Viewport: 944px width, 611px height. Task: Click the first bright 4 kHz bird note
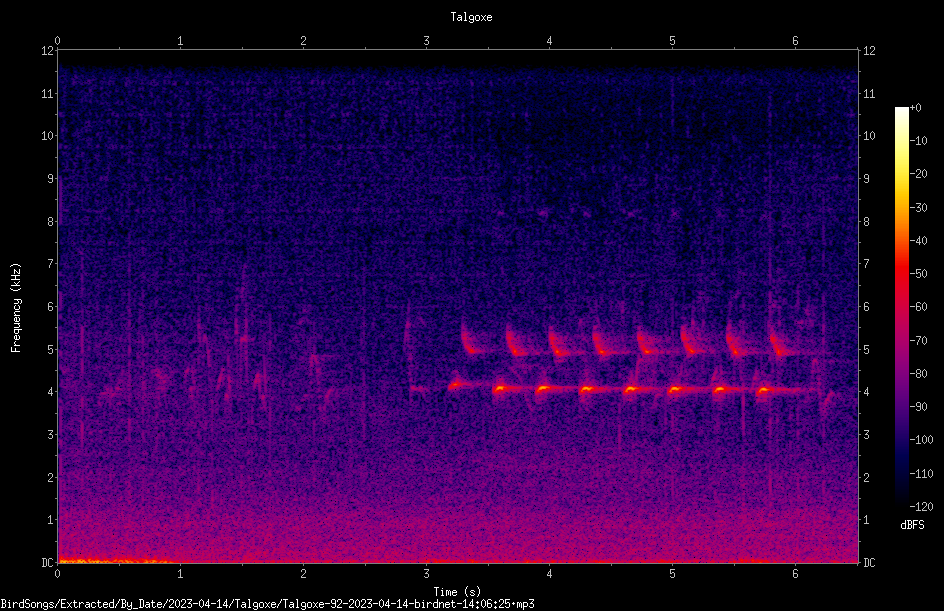coord(456,385)
